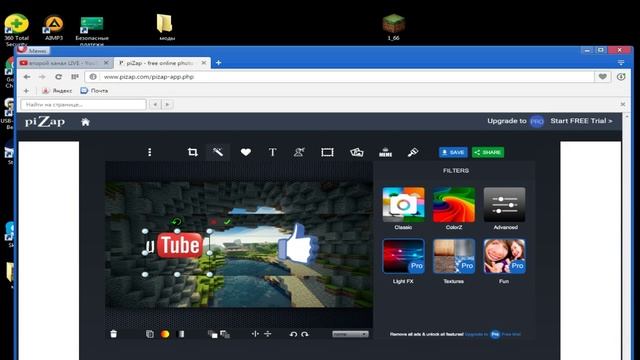Open the blend mode dropdown
The width and height of the screenshot is (640, 360).
[350, 334]
